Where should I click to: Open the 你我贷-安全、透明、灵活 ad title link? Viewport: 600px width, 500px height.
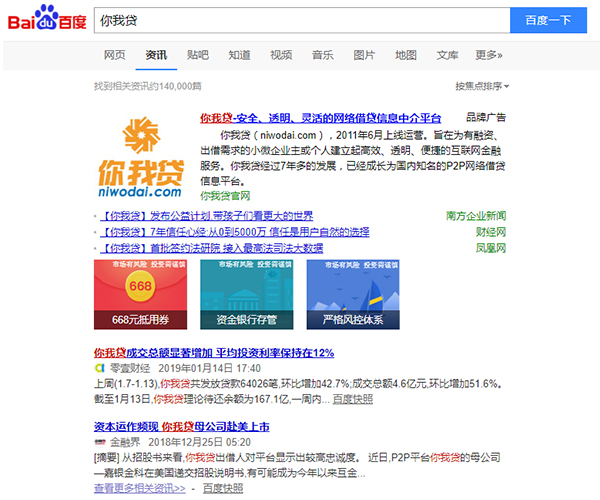pos(321,118)
